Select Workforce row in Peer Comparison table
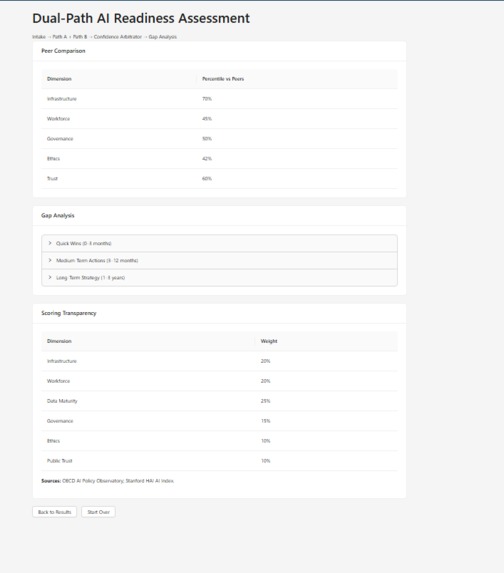Image resolution: width=504 pixels, height=573 pixels. (219, 119)
